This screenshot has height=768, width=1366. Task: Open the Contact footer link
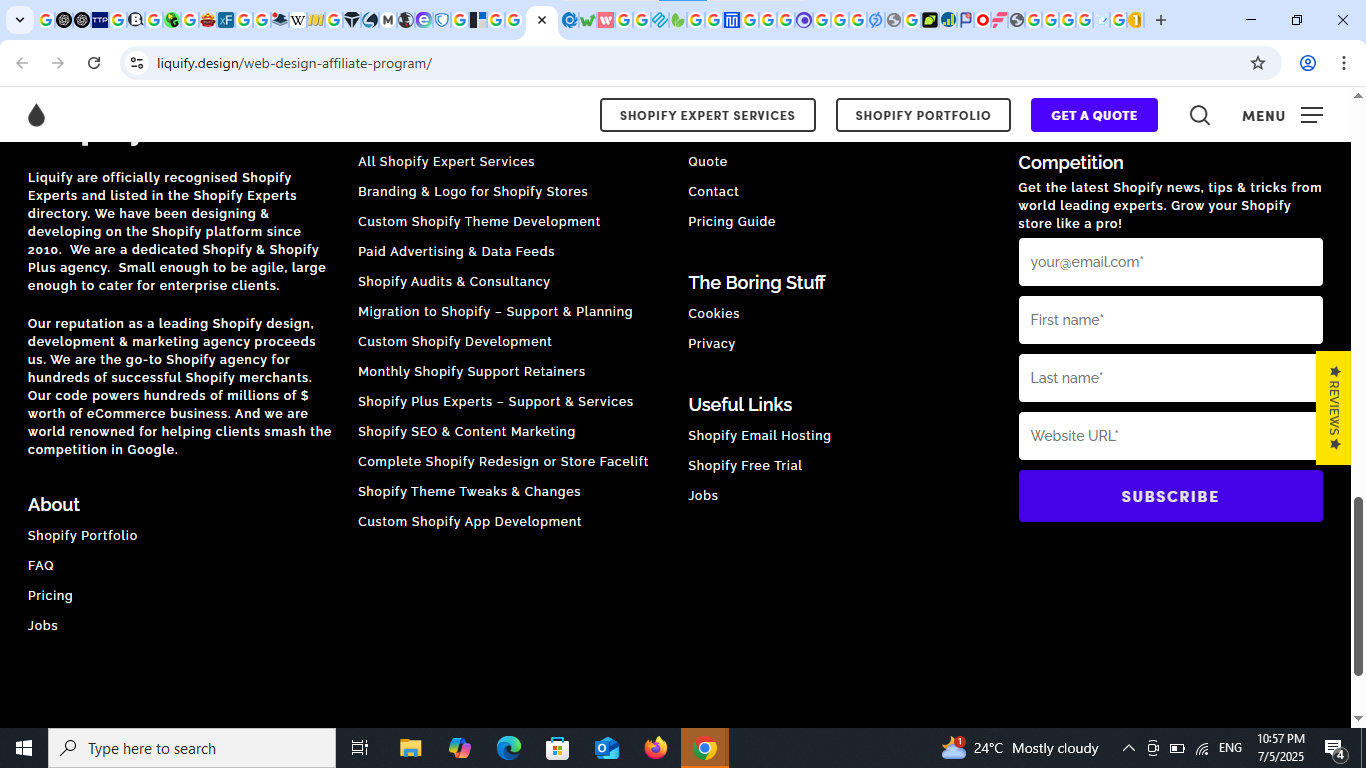714,192
